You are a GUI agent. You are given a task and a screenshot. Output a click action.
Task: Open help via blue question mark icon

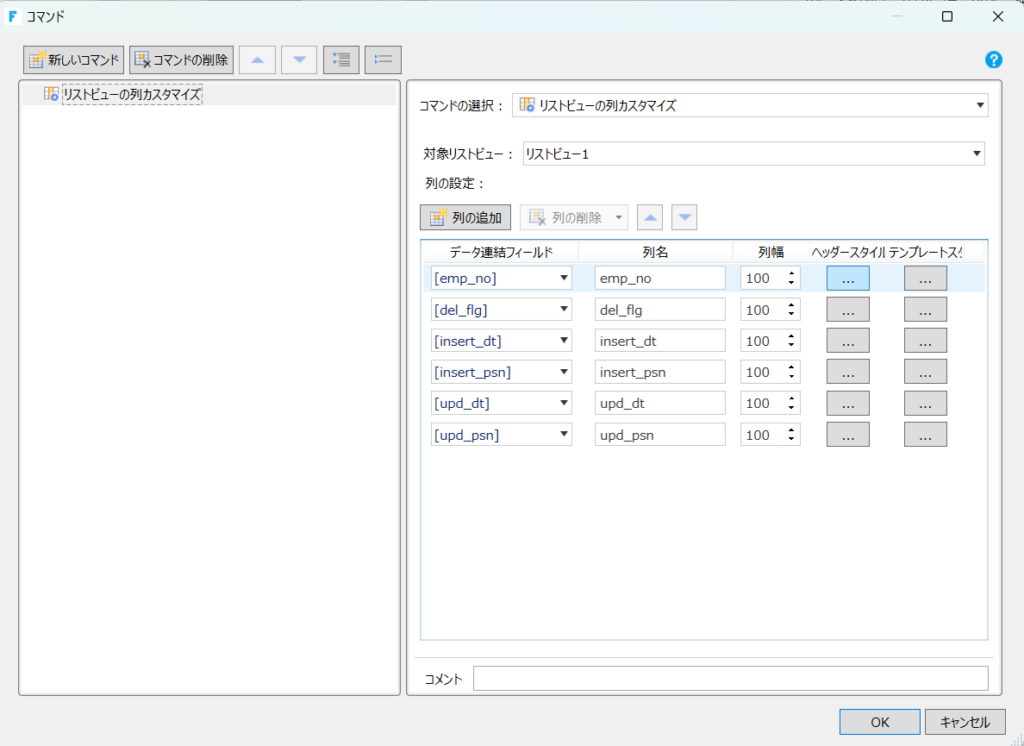click(x=993, y=60)
